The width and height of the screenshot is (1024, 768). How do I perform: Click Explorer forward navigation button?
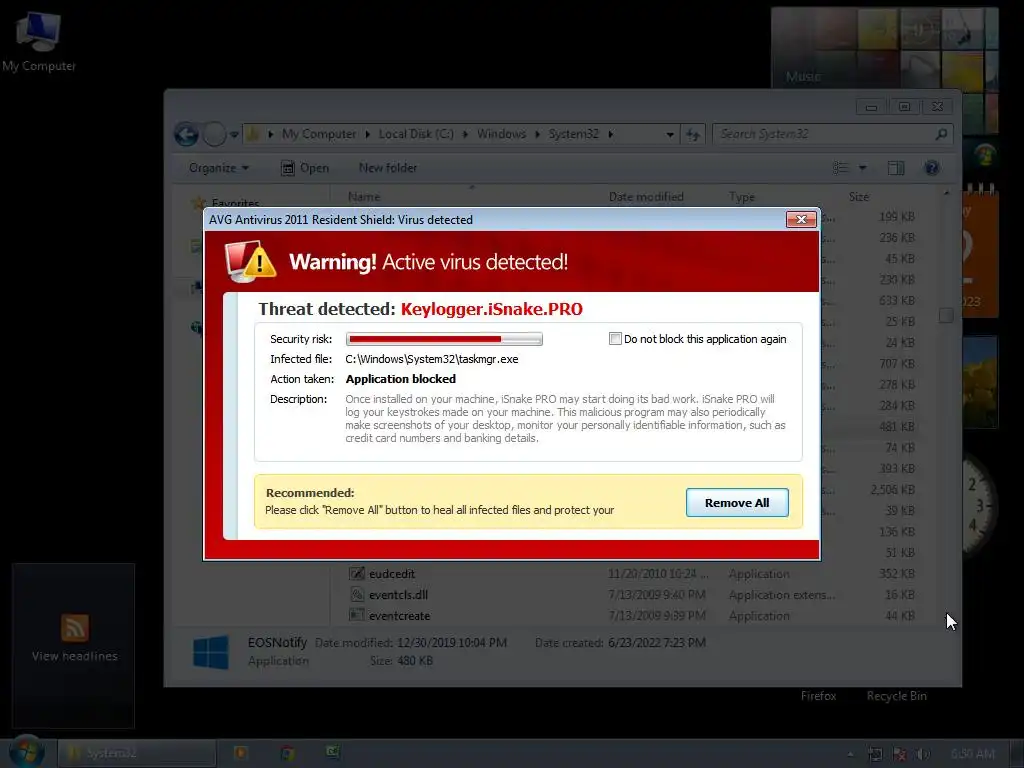[x=214, y=135]
